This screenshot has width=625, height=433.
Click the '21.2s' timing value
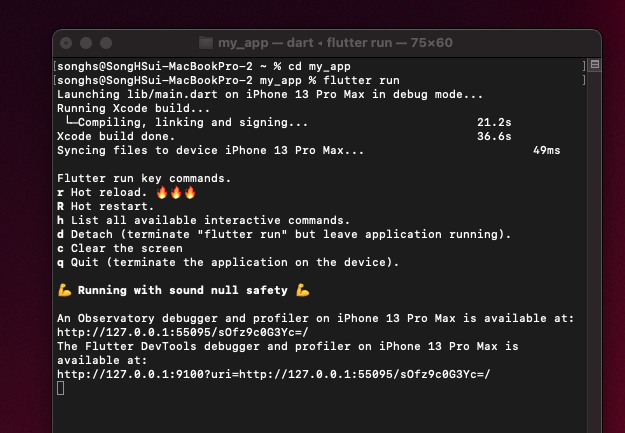(x=494, y=122)
